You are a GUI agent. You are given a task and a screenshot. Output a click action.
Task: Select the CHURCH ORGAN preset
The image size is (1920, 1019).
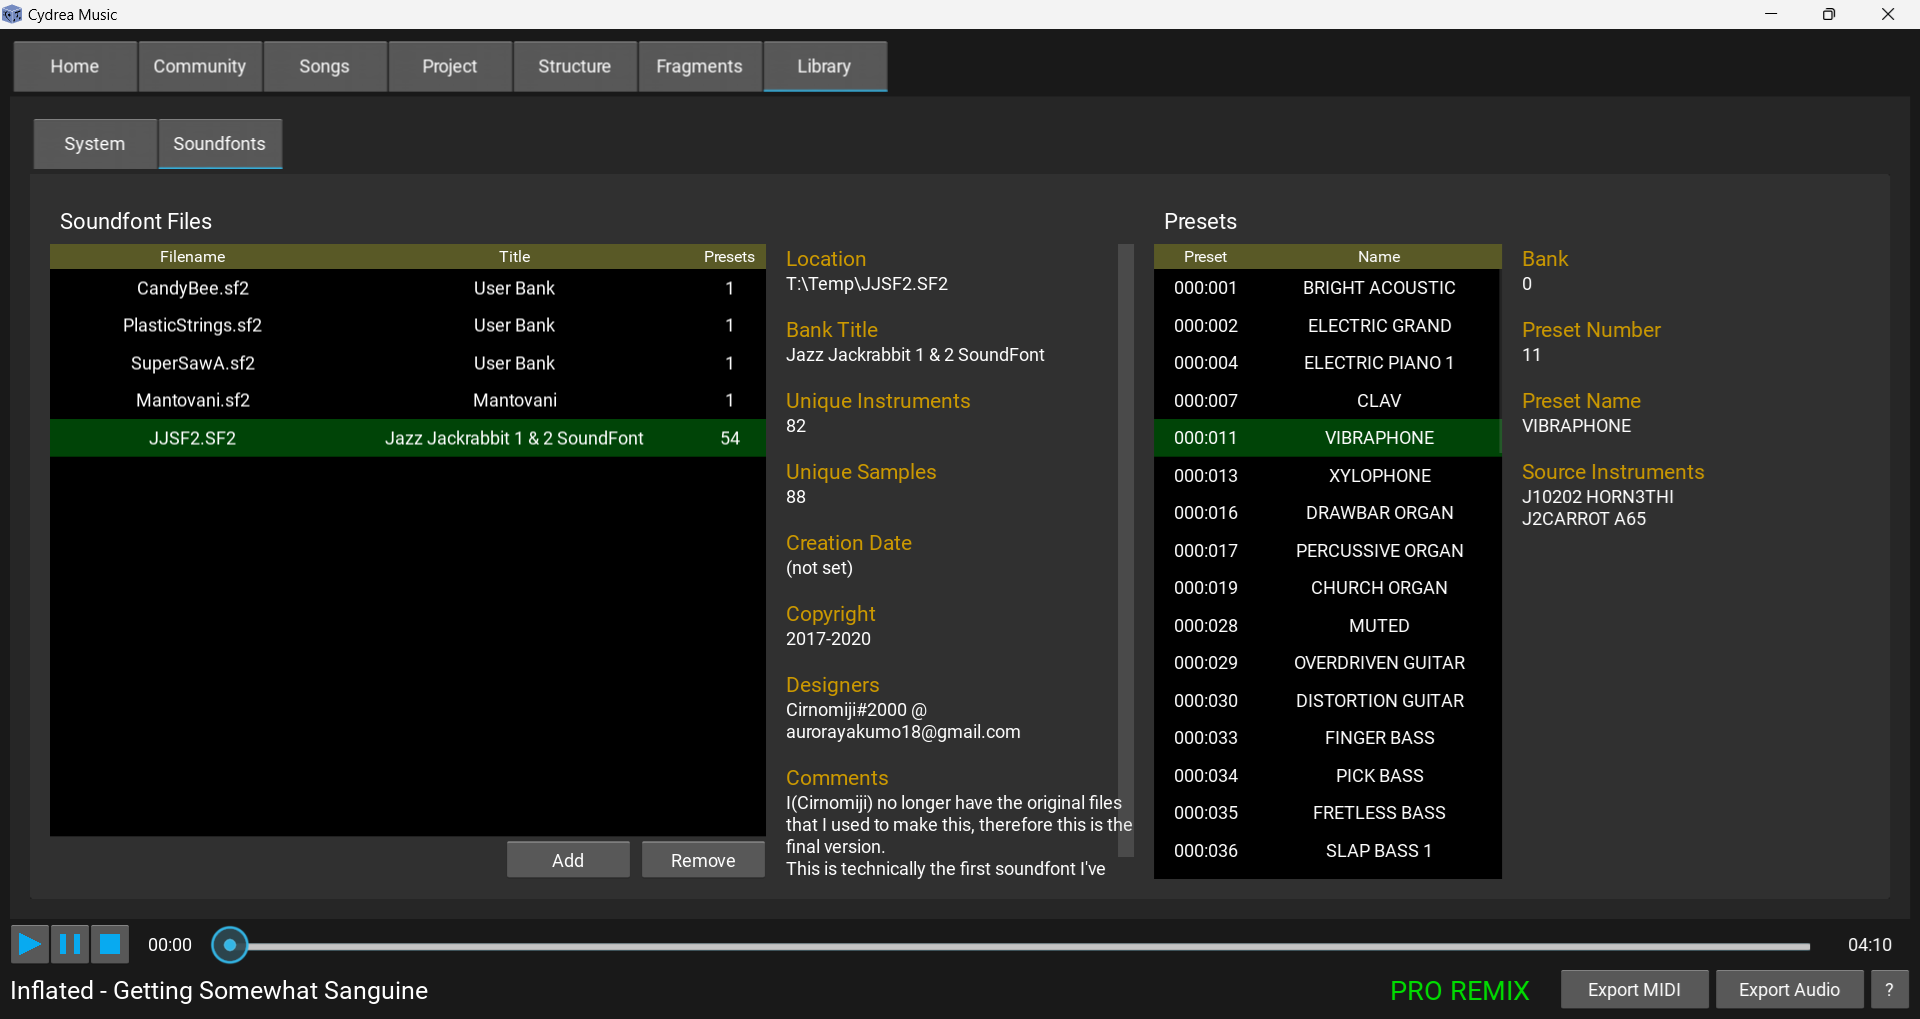(x=1327, y=588)
